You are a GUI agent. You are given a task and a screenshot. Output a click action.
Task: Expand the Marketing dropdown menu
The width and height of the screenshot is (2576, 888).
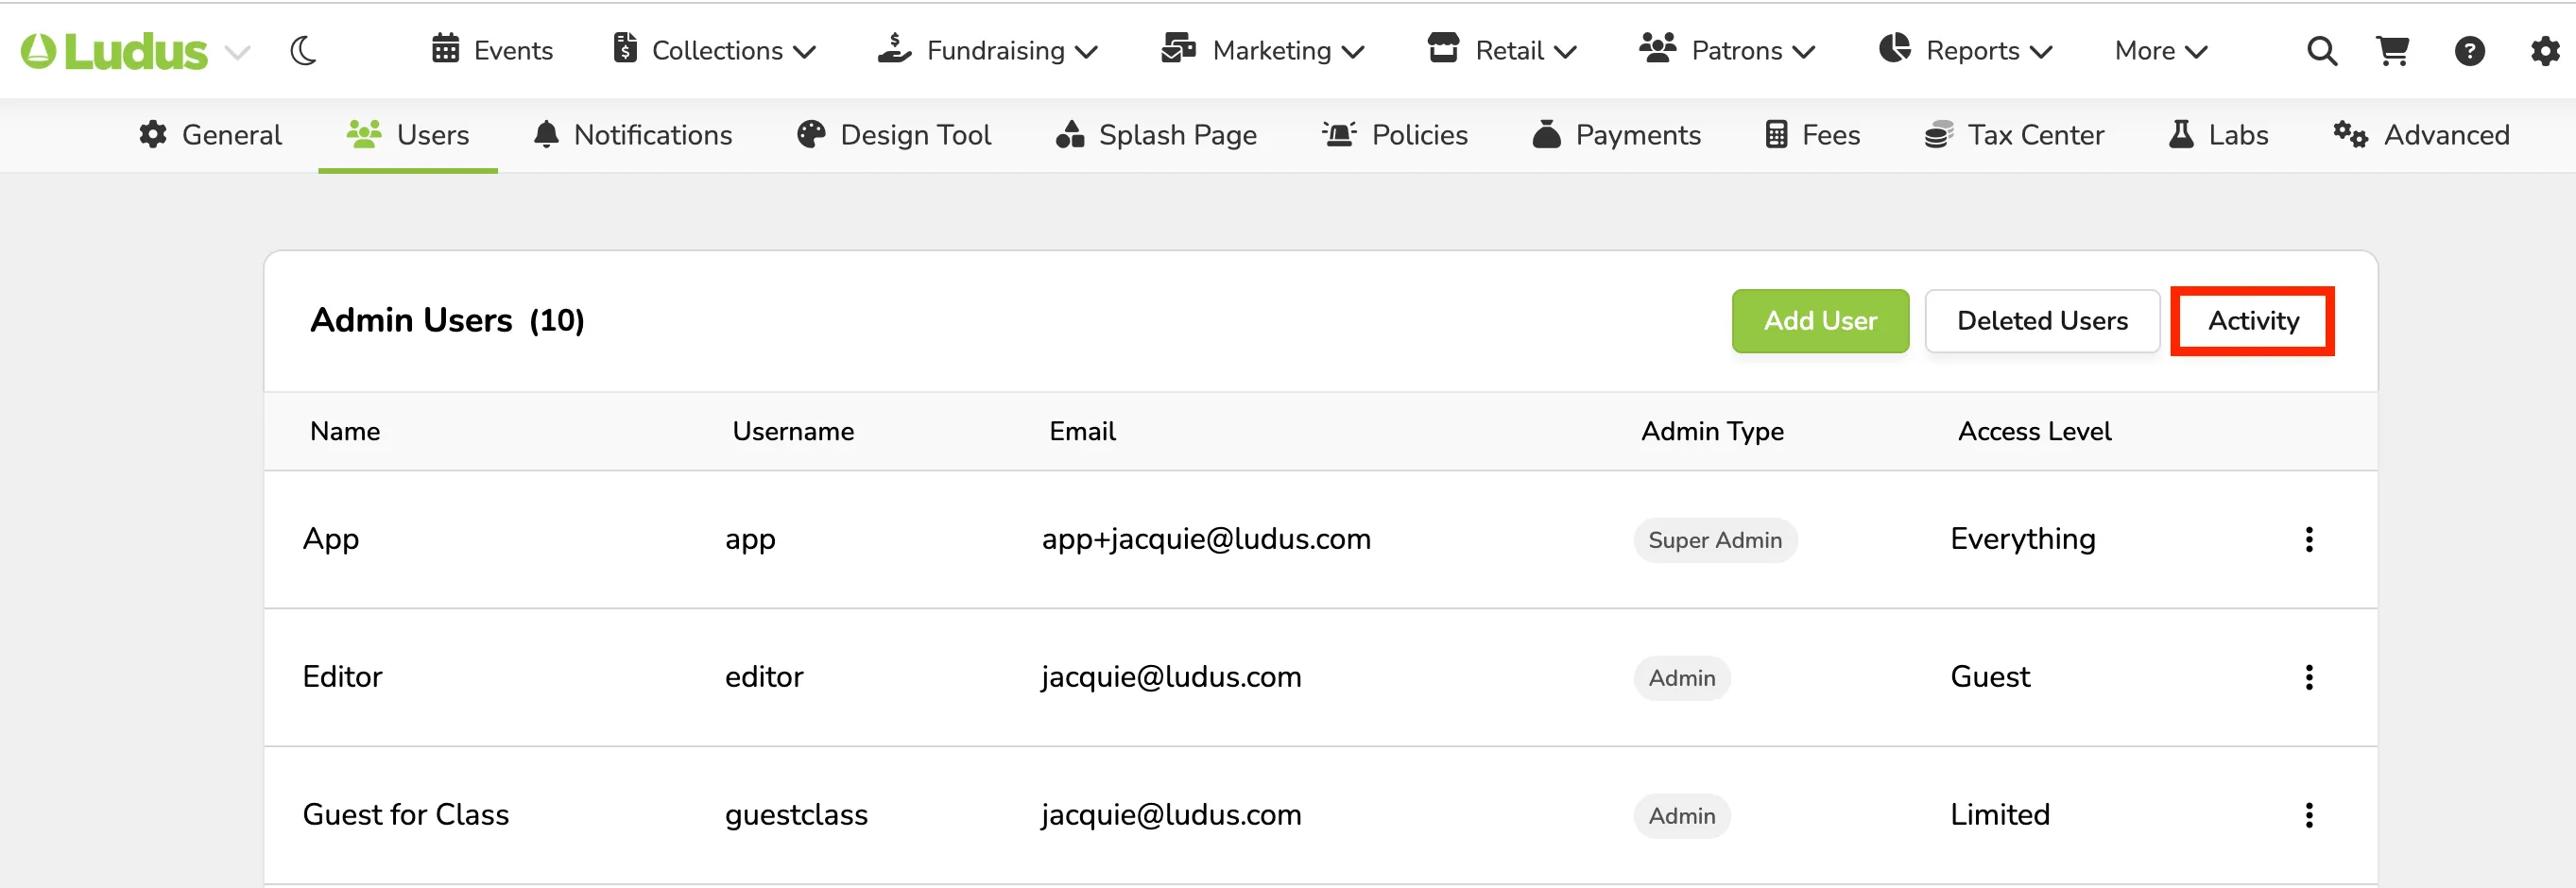click(x=1263, y=50)
